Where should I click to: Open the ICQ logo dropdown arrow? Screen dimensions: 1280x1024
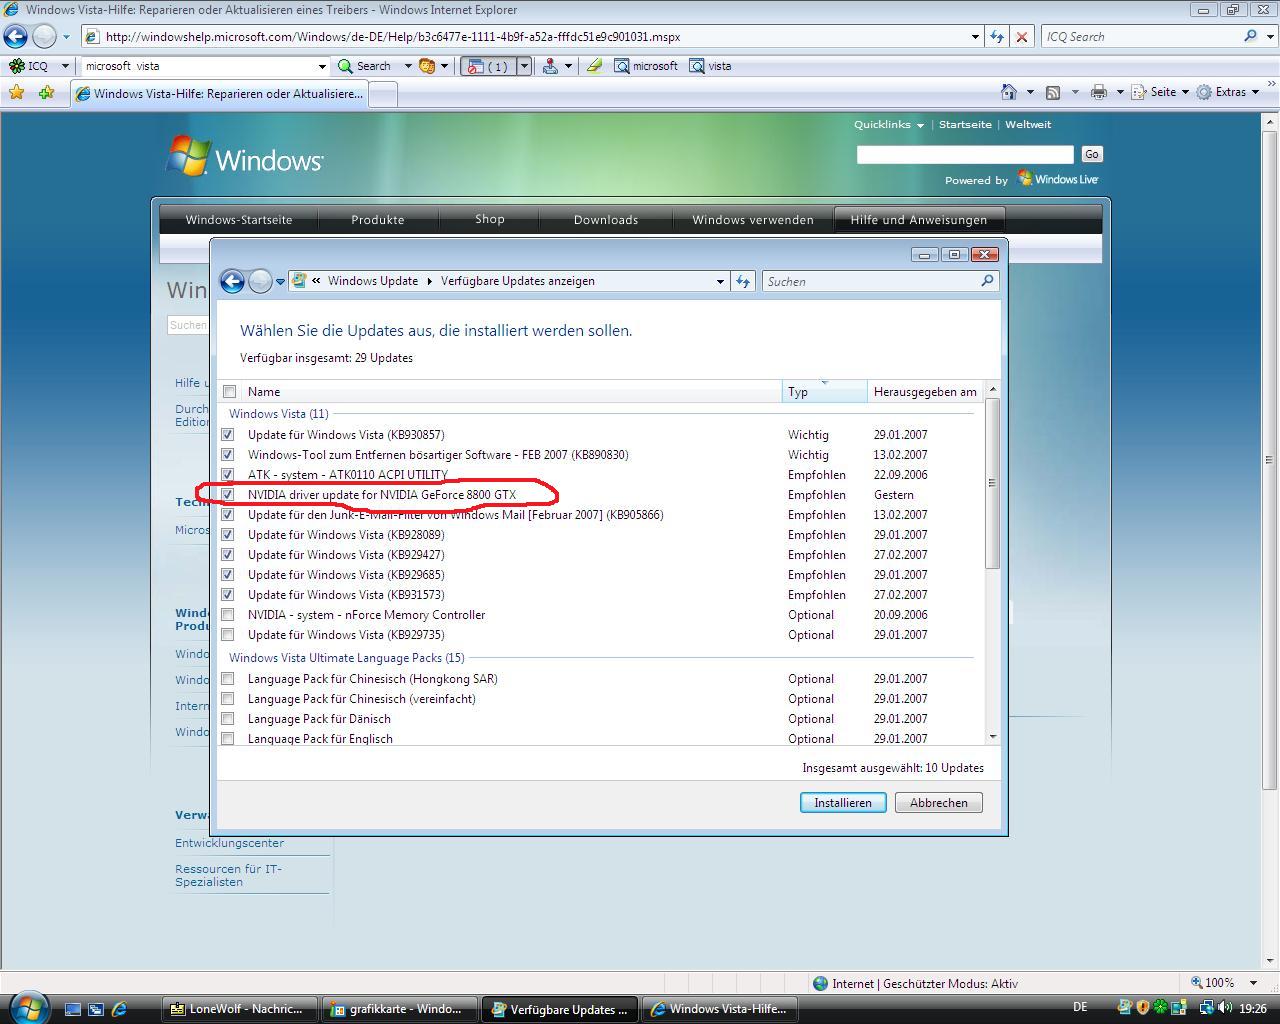(65, 66)
